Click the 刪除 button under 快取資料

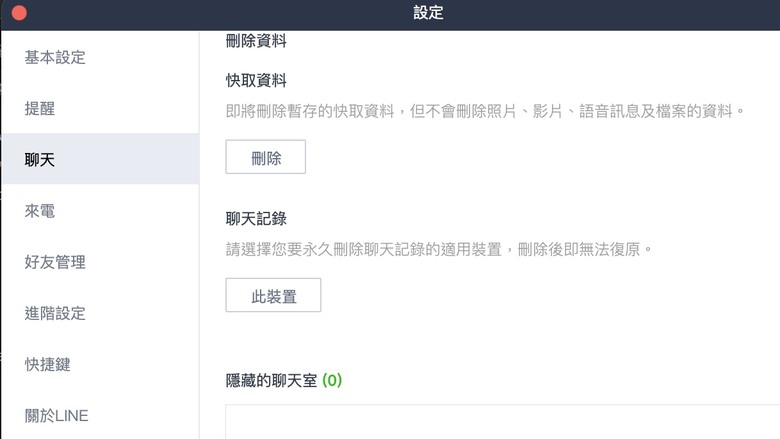[x=266, y=157]
